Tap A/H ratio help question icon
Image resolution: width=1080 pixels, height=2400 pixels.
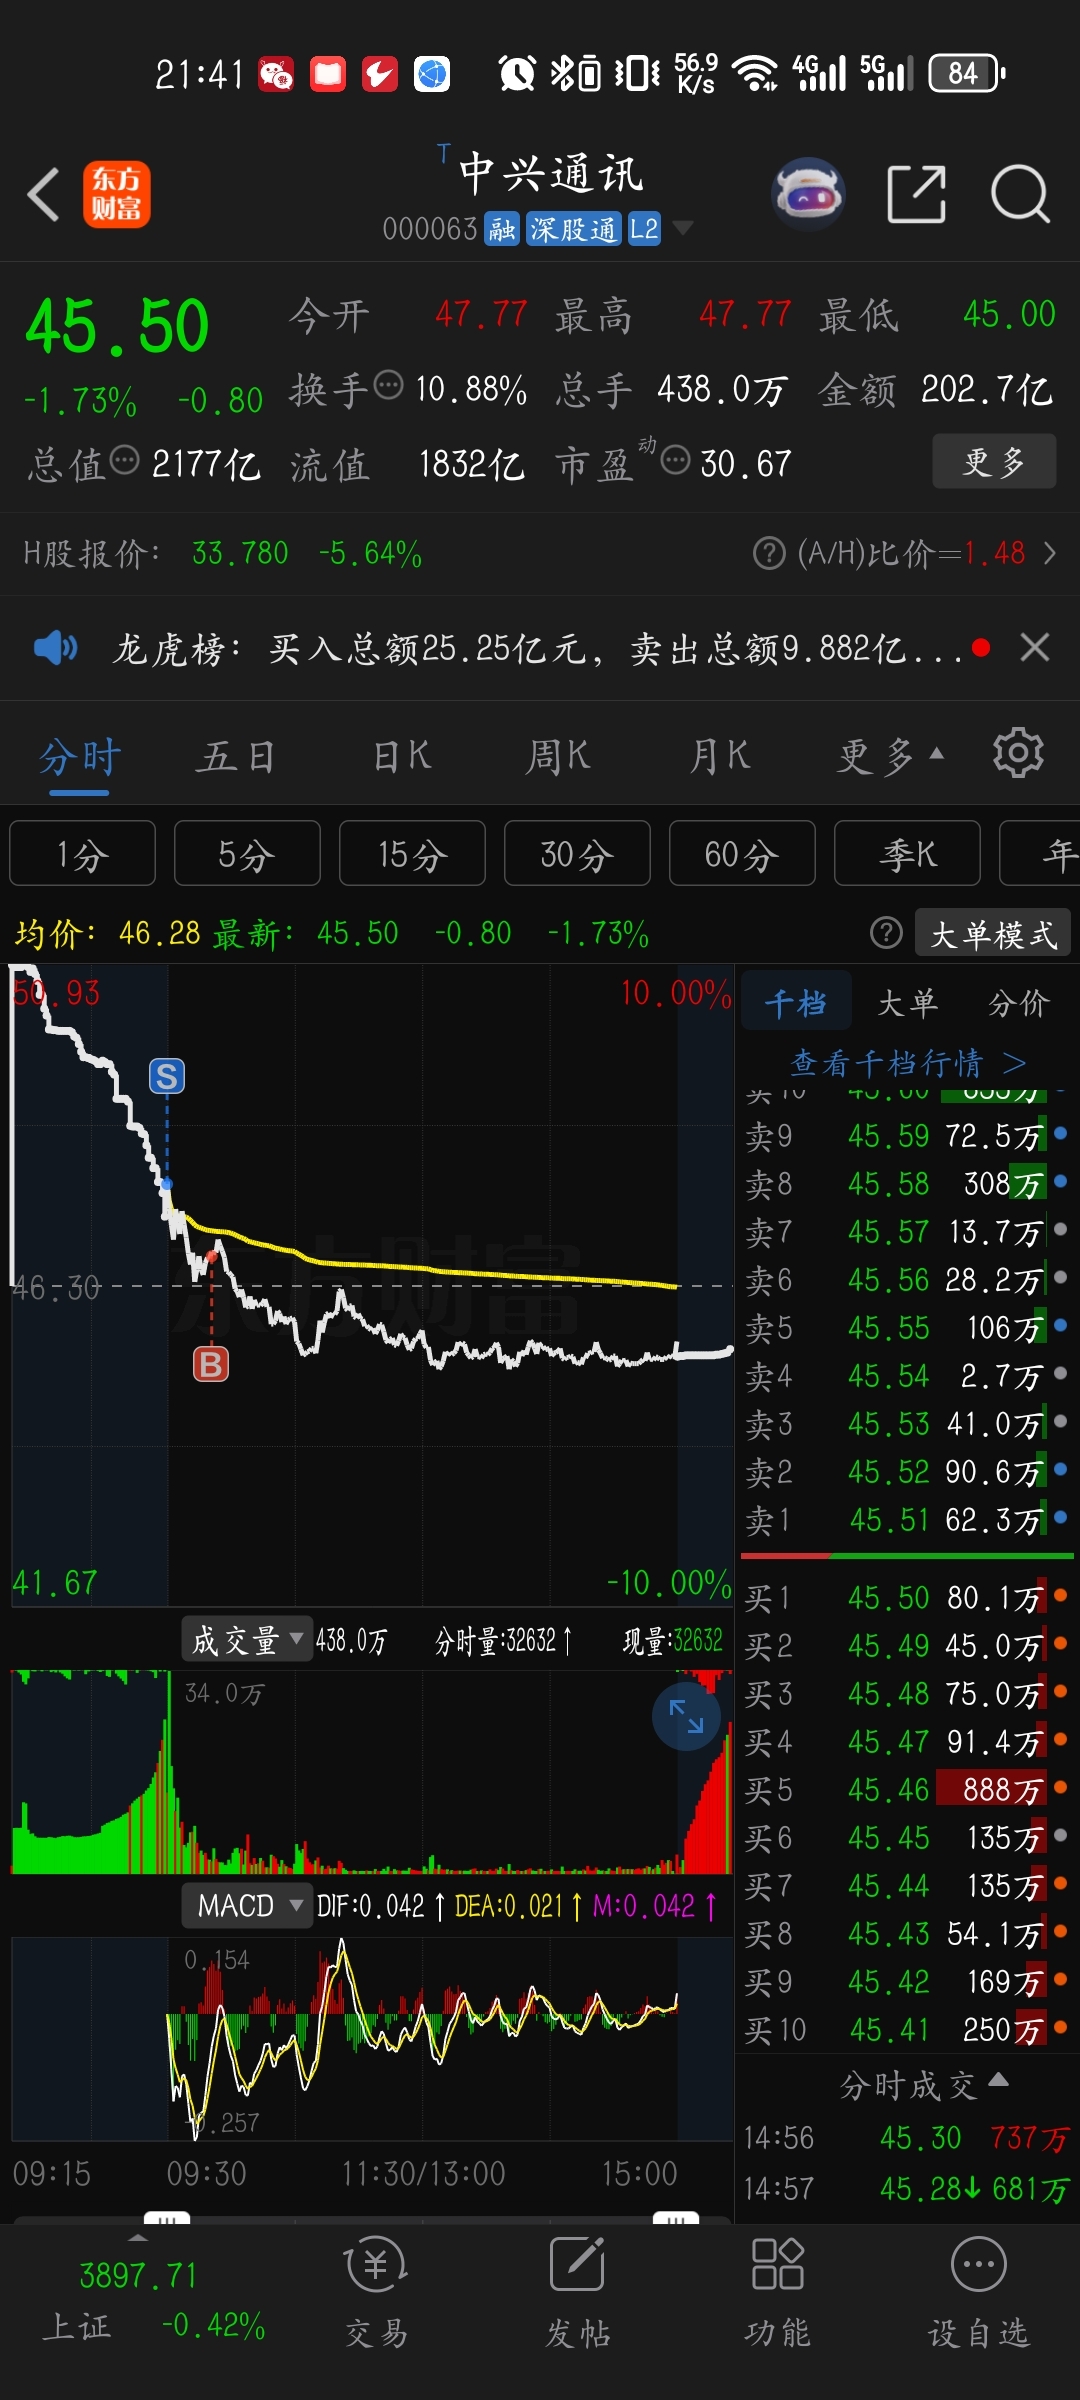[x=769, y=553]
